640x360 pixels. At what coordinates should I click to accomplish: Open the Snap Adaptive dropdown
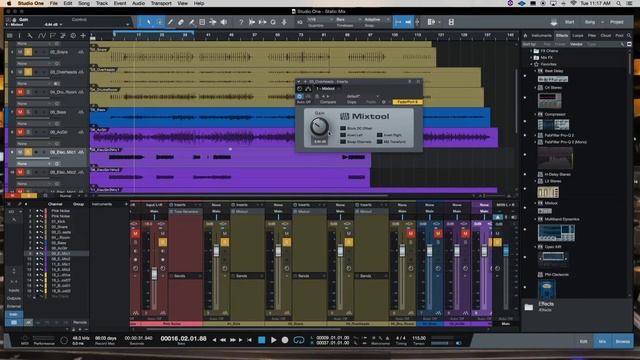pos(377,20)
